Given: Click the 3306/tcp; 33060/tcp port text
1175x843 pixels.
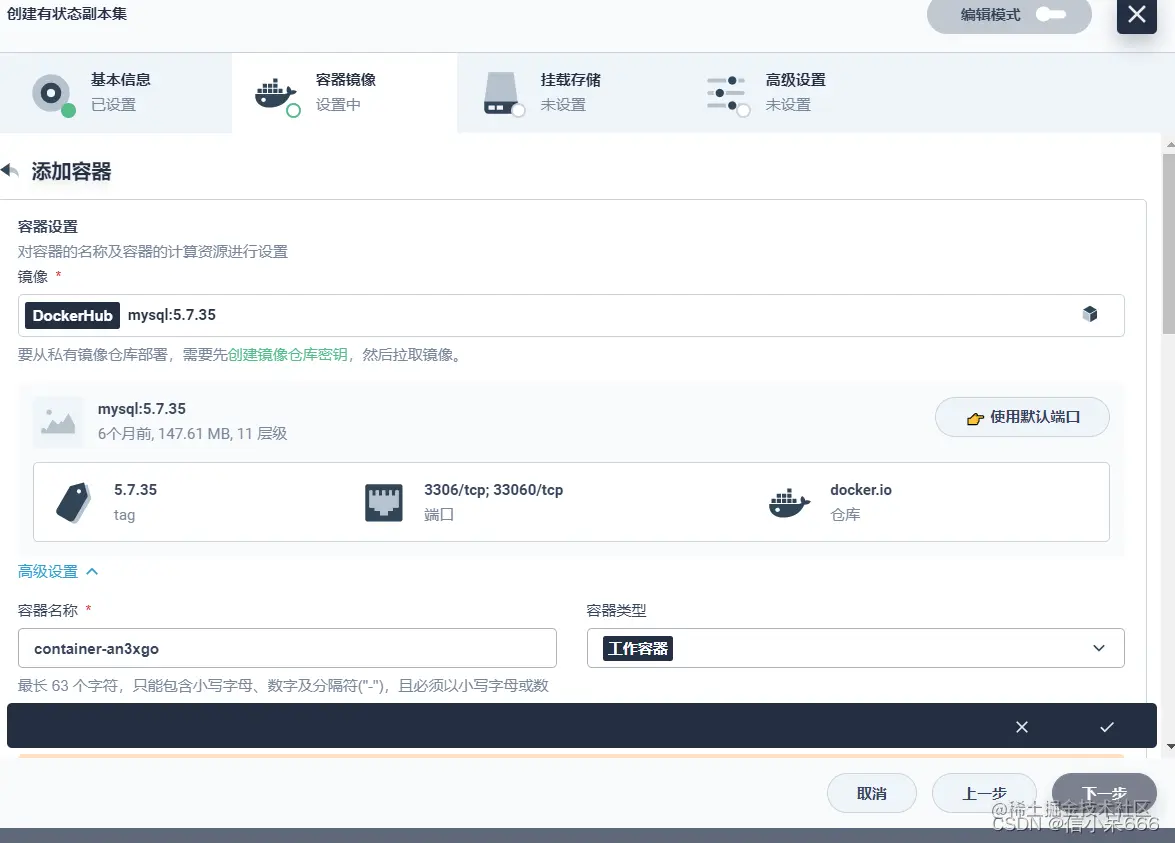Looking at the screenshot, I should 493,490.
